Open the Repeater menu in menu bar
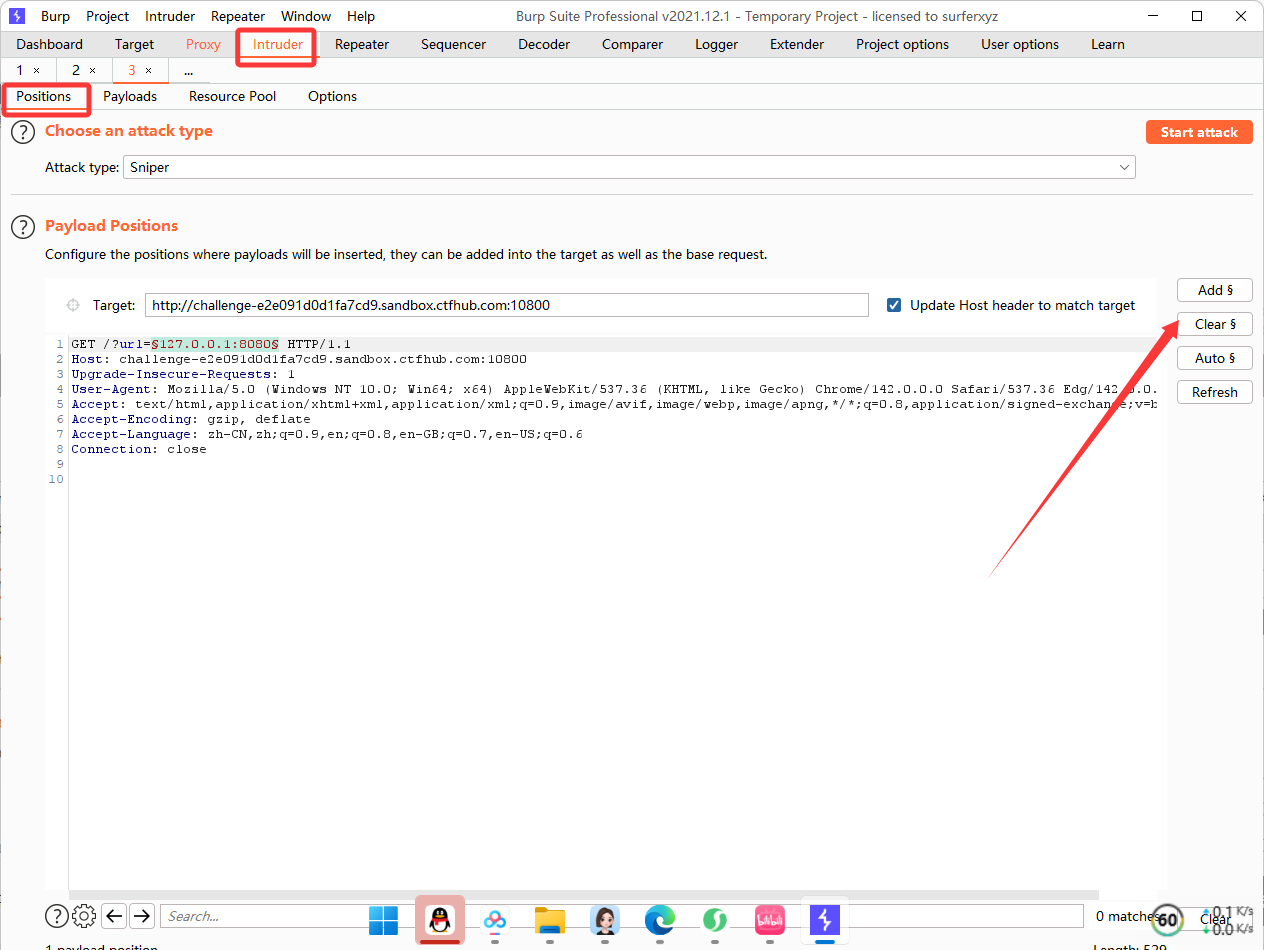This screenshot has width=1264, height=950. (x=238, y=16)
